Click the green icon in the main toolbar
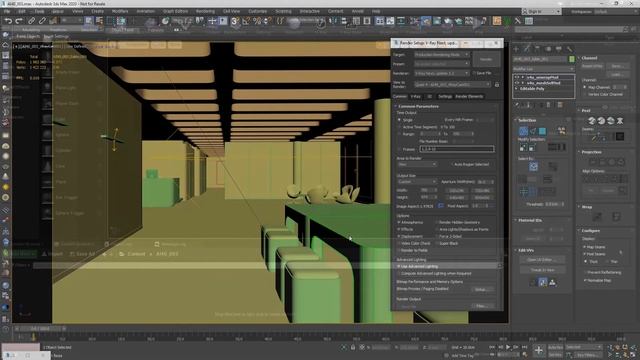The height and width of the screenshot is (360, 640). (x=507, y=20)
